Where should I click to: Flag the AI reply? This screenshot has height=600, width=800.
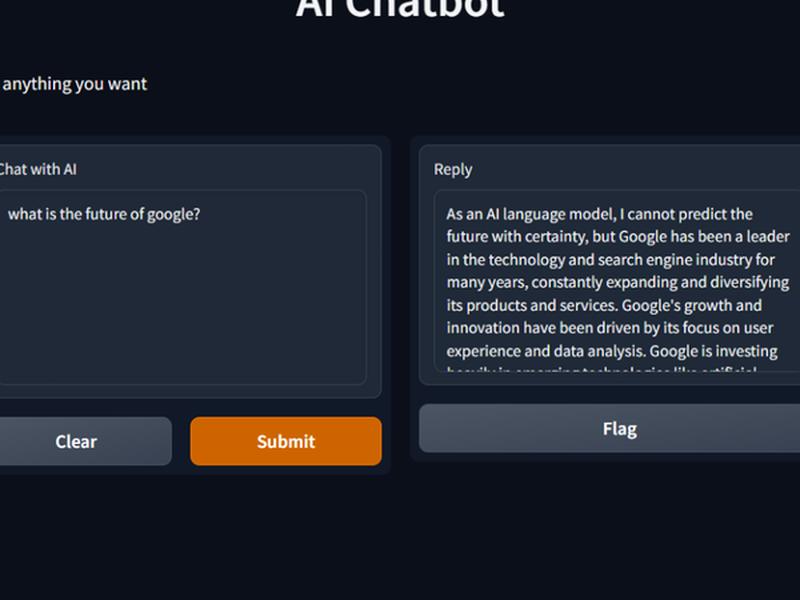(x=609, y=429)
